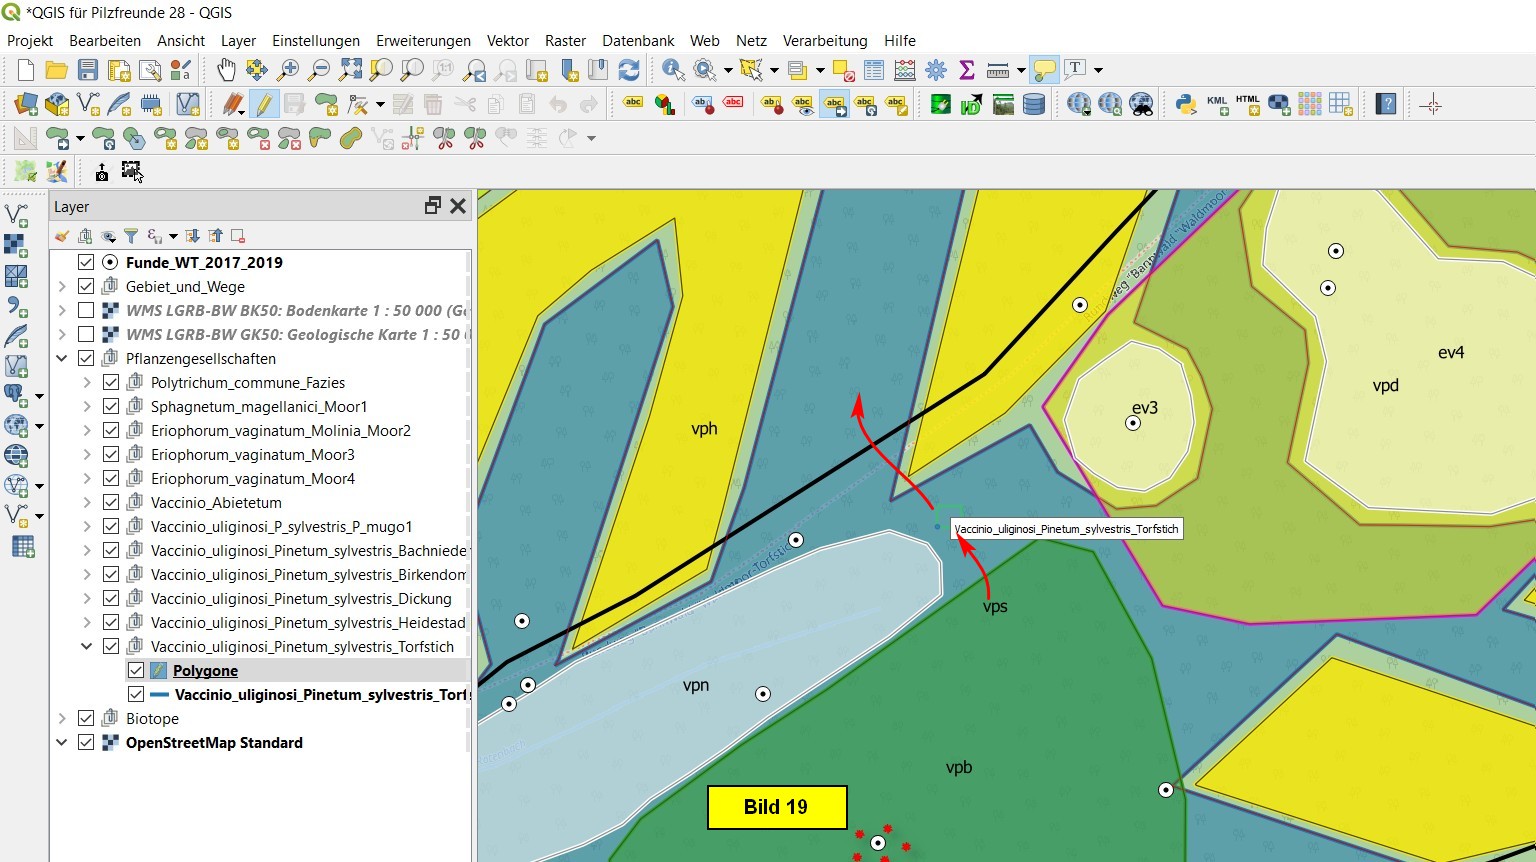
Task: Toggle visibility of the Biotope layer
Action: click(86, 719)
